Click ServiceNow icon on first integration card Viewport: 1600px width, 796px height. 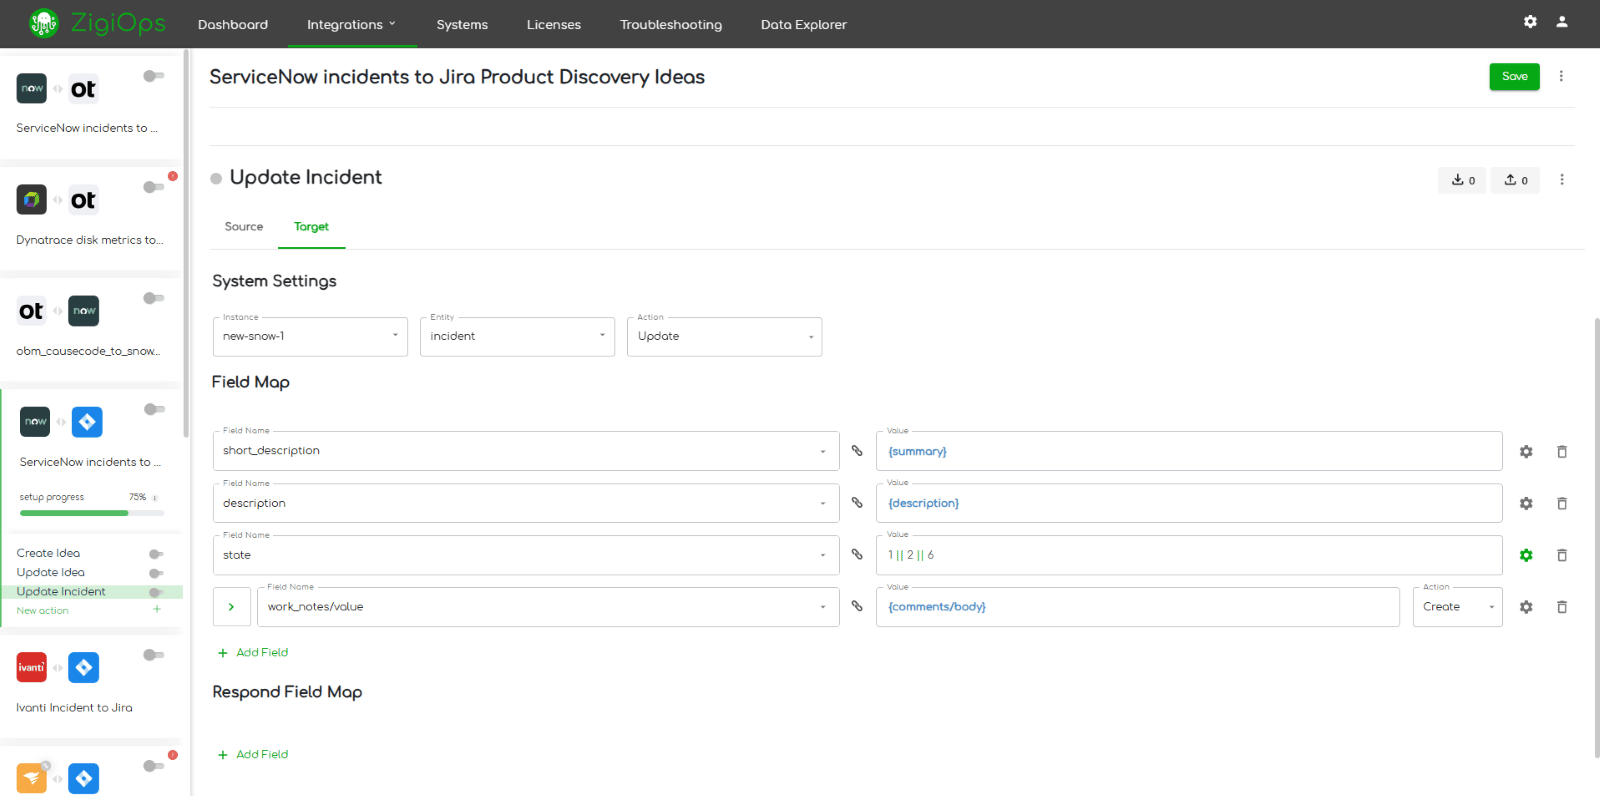(32, 88)
